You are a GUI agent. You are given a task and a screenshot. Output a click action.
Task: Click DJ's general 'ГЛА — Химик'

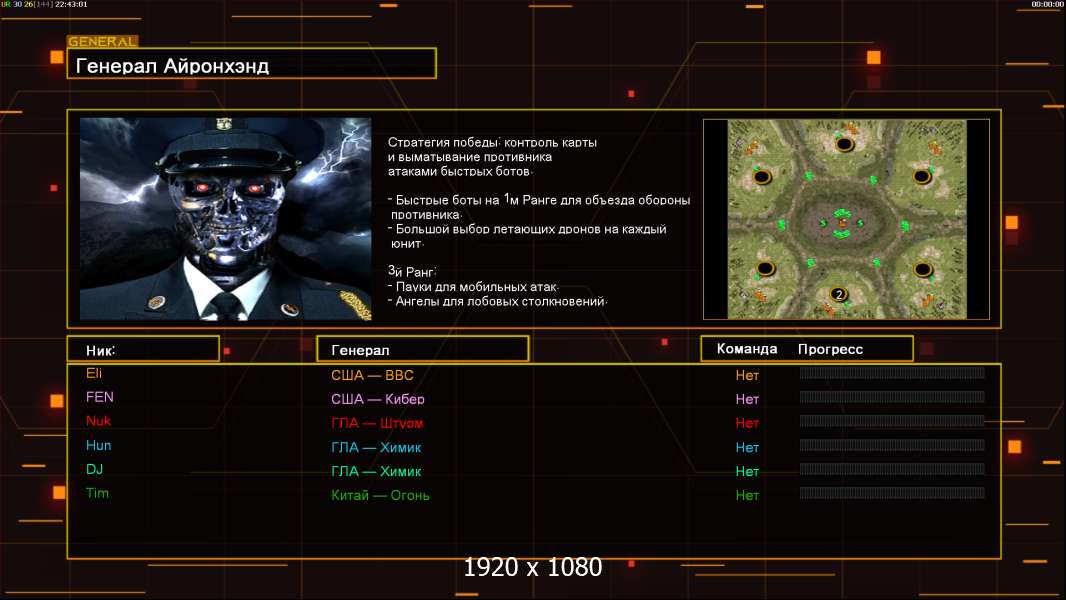coord(376,471)
